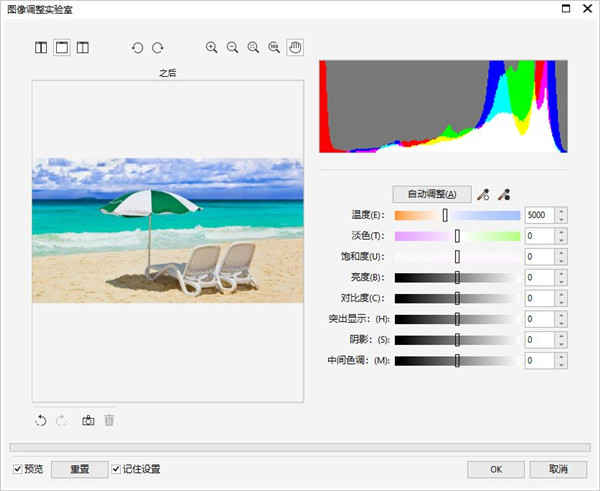The width and height of the screenshot is (600, 491).
Task: Click the 阴影 shadows spinner arrows
Action: tap(561, 339)
